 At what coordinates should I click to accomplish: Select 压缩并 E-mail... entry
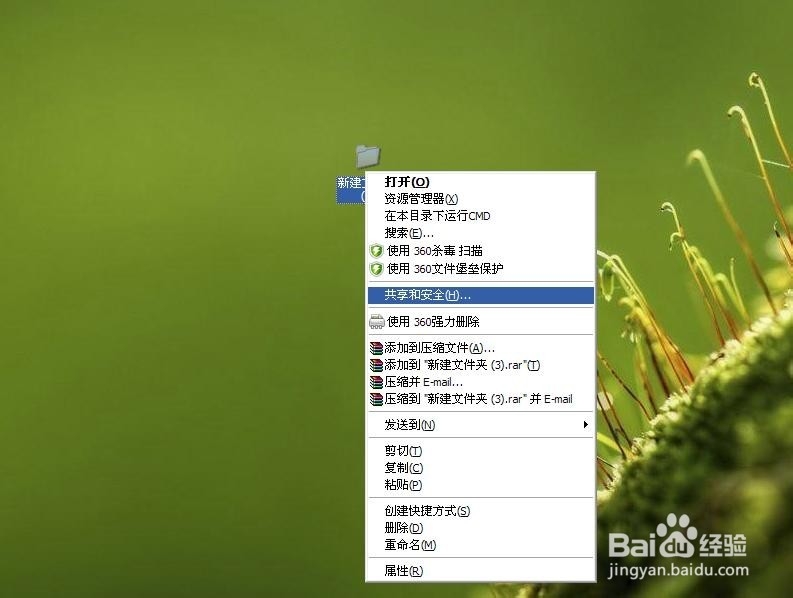[x=480, y=382]
